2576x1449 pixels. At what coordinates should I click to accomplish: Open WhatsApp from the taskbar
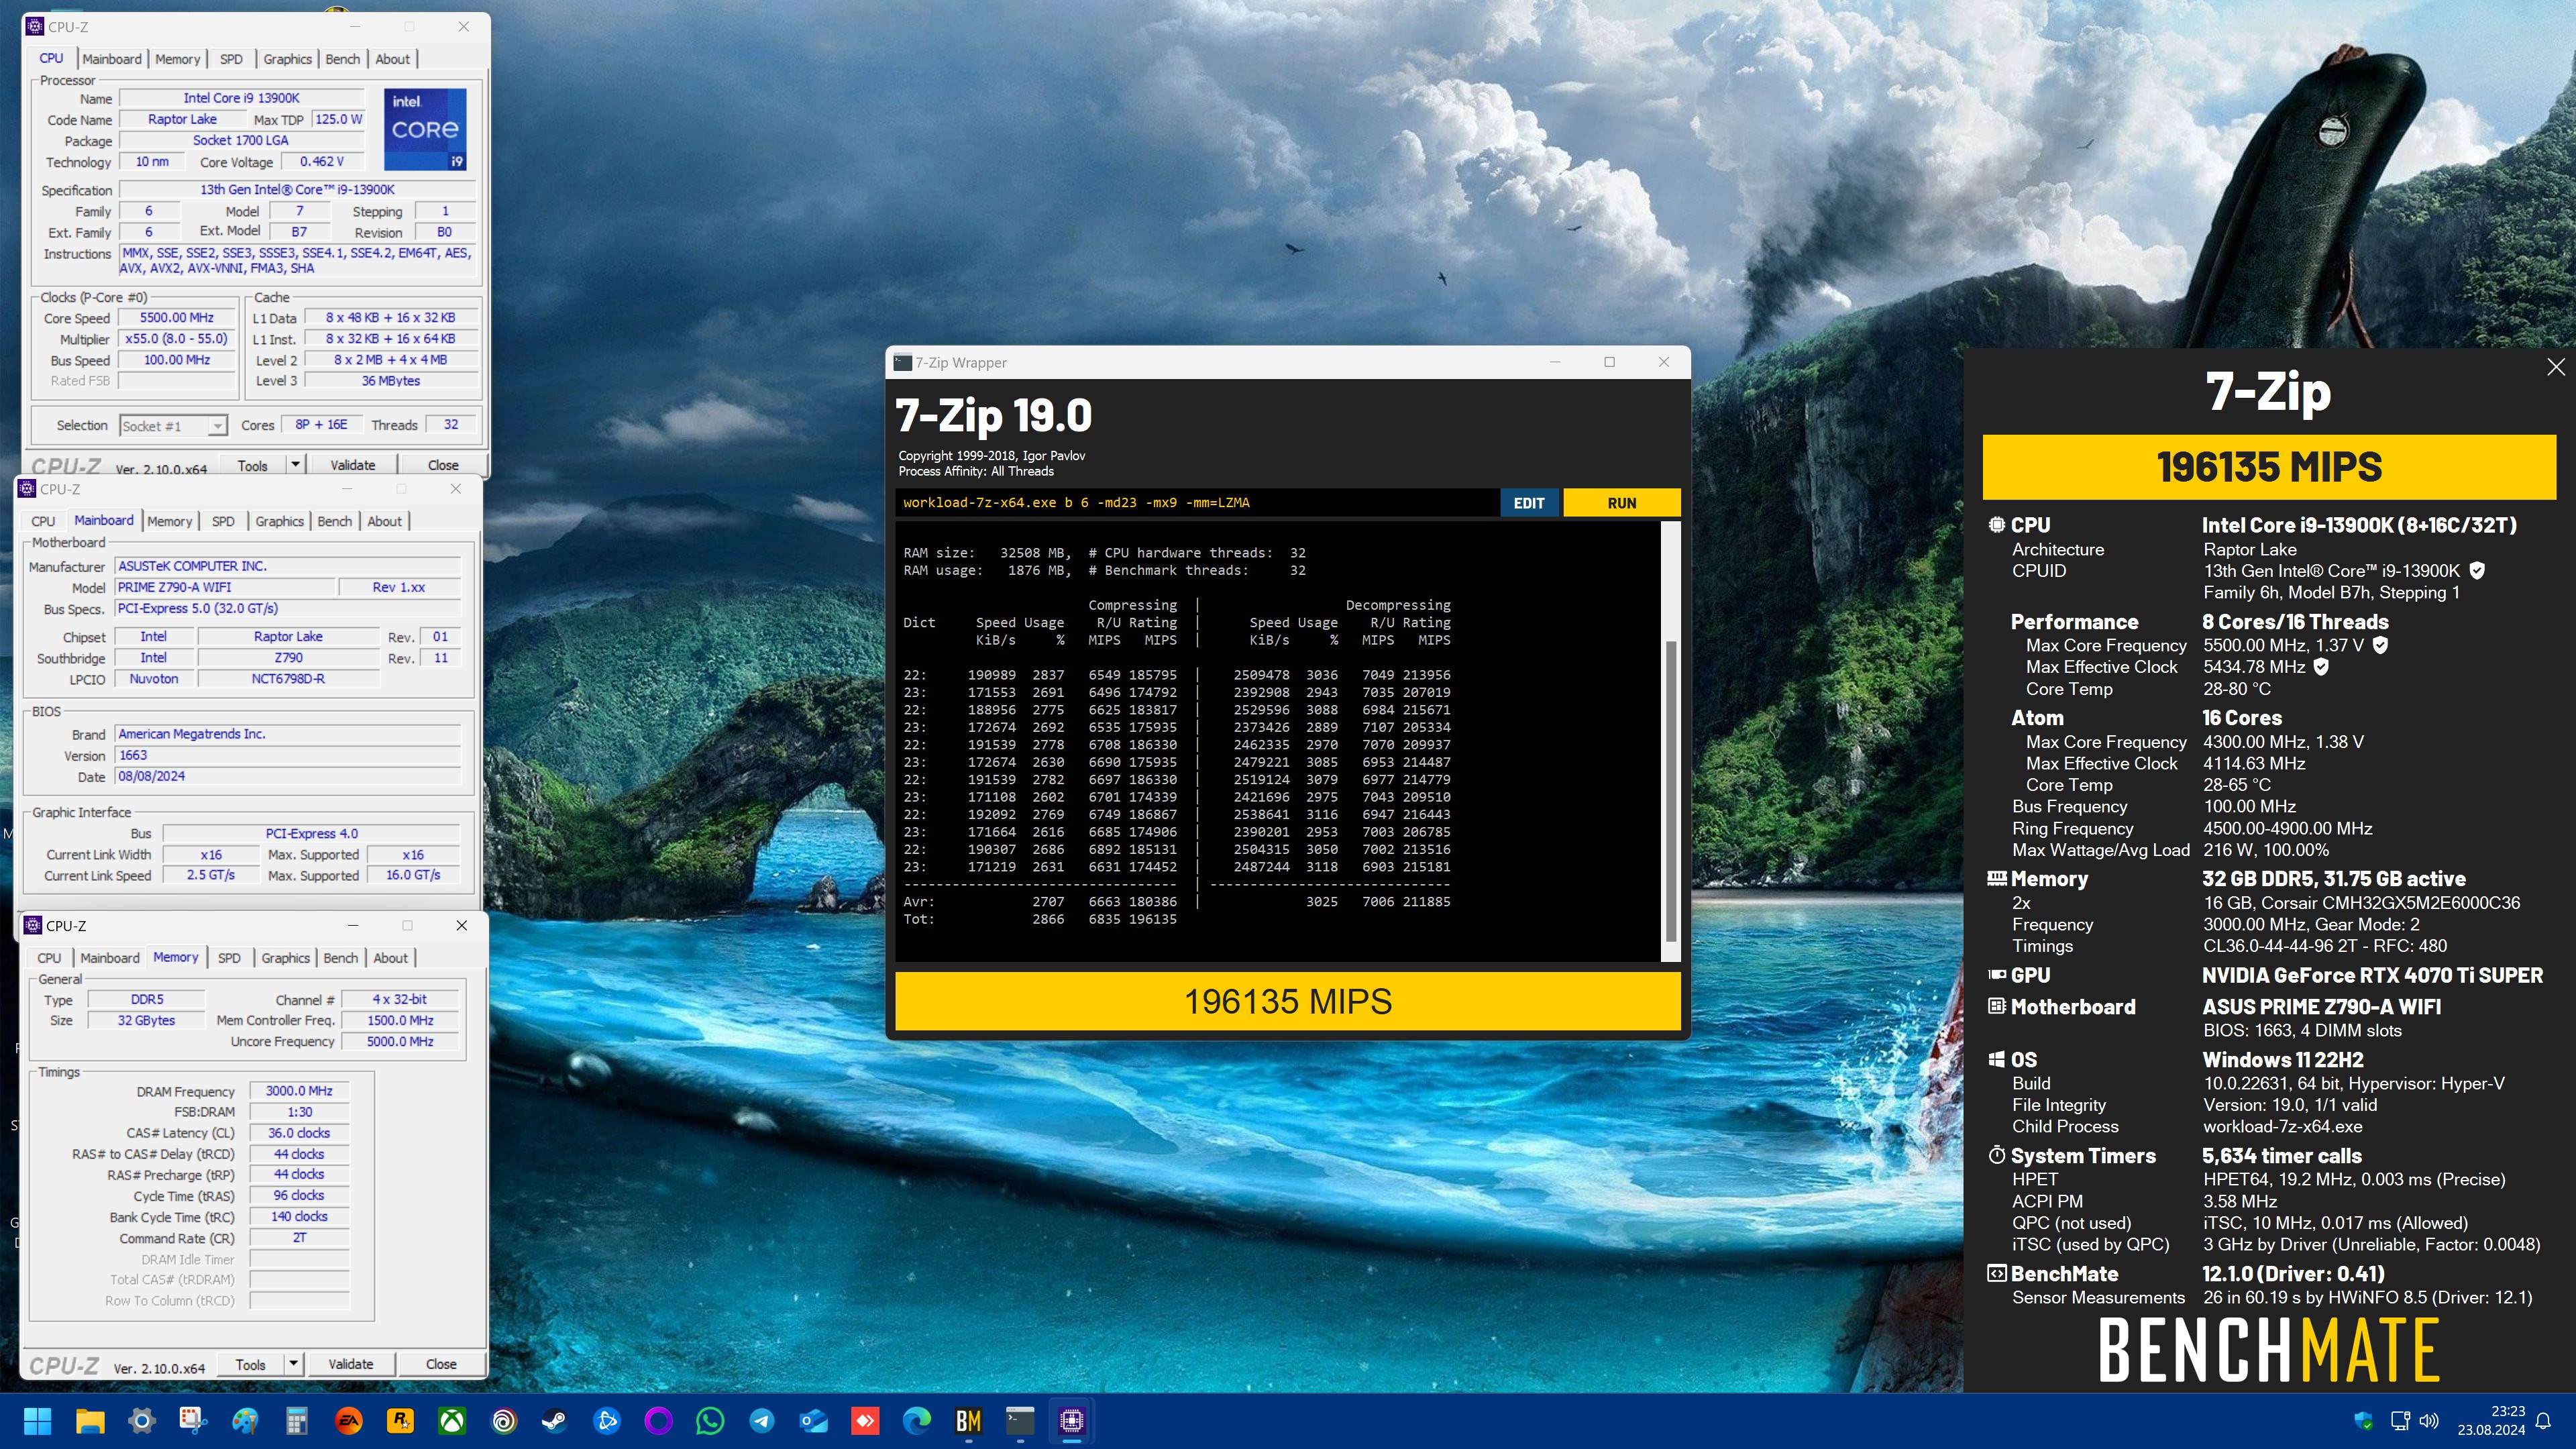click(x=710, y=1420)
